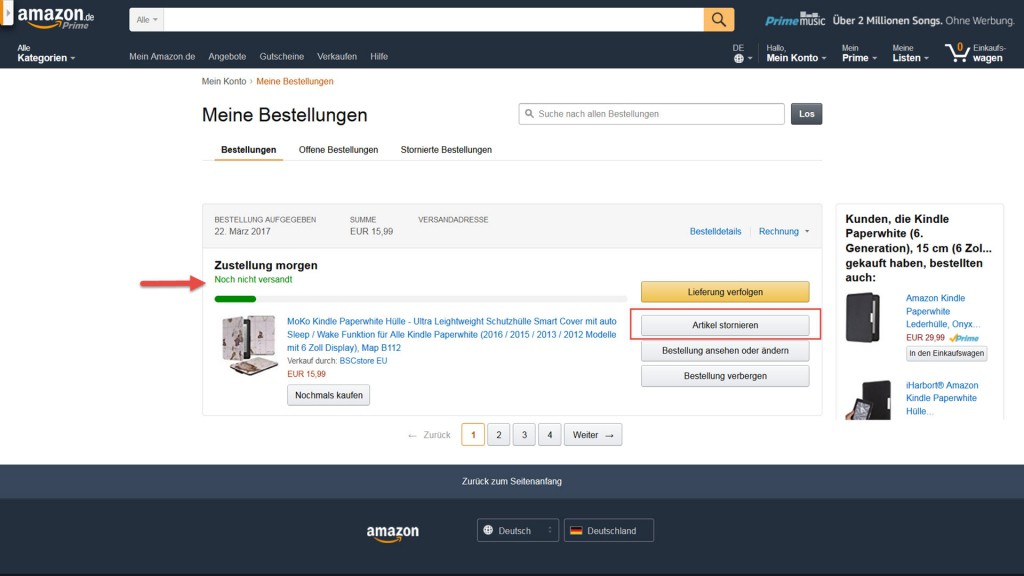Click the Prime Music logo banner
The height and width of the screenshot is (576, 1024).
pos(795,20)
